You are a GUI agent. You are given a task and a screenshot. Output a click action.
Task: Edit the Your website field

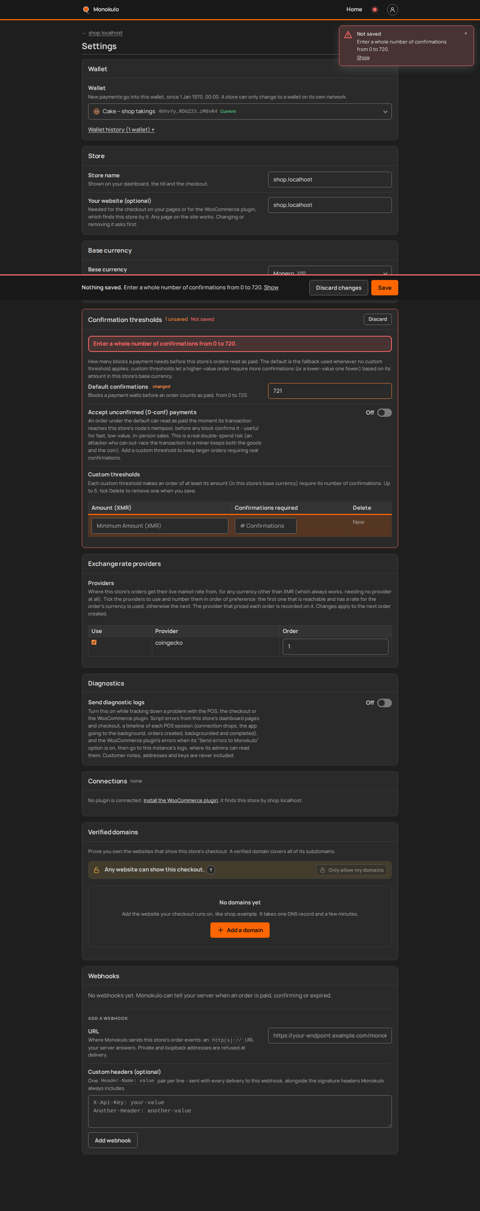(x=329, y=204)
